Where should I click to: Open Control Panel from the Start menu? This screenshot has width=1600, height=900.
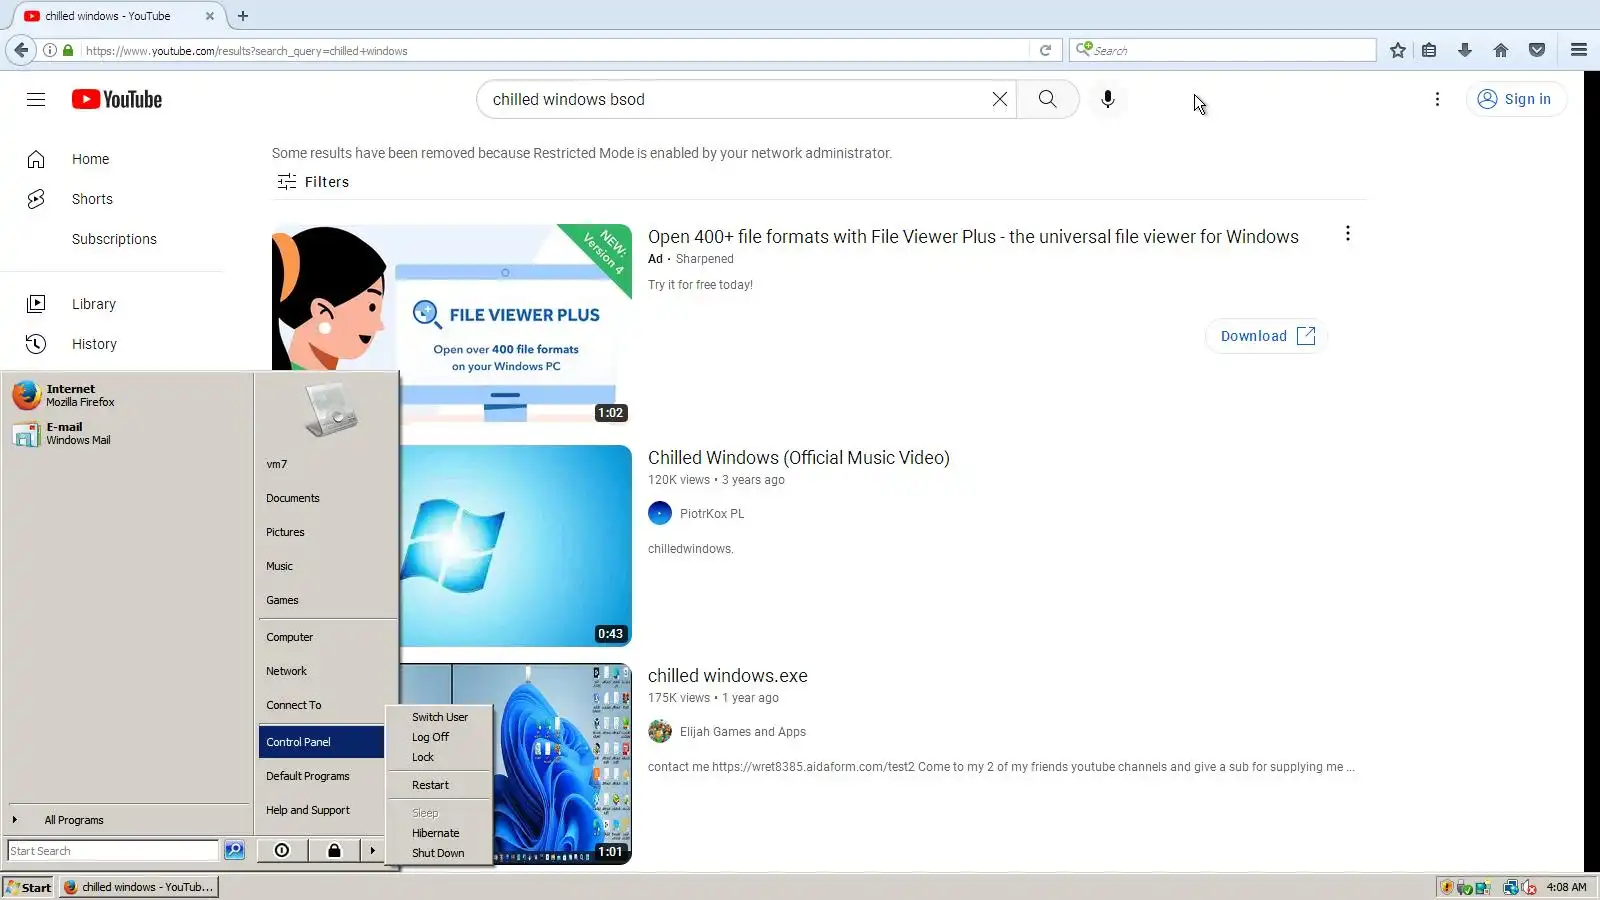(321, 742)
